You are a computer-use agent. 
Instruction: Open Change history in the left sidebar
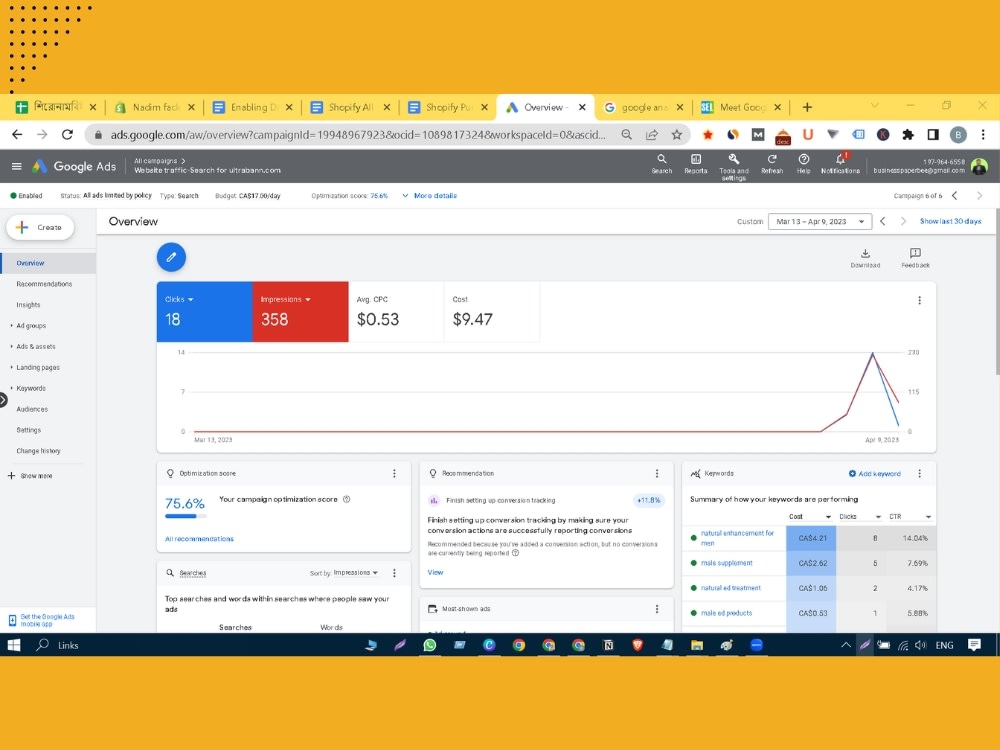(38, 451)
